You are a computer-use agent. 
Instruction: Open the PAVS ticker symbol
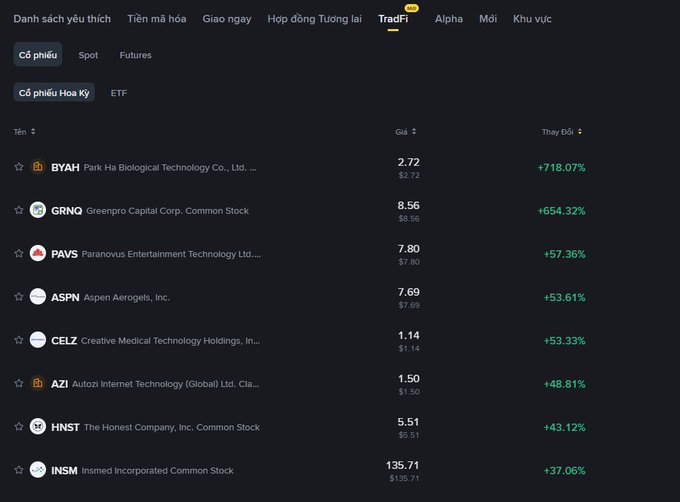coord(64,254)
